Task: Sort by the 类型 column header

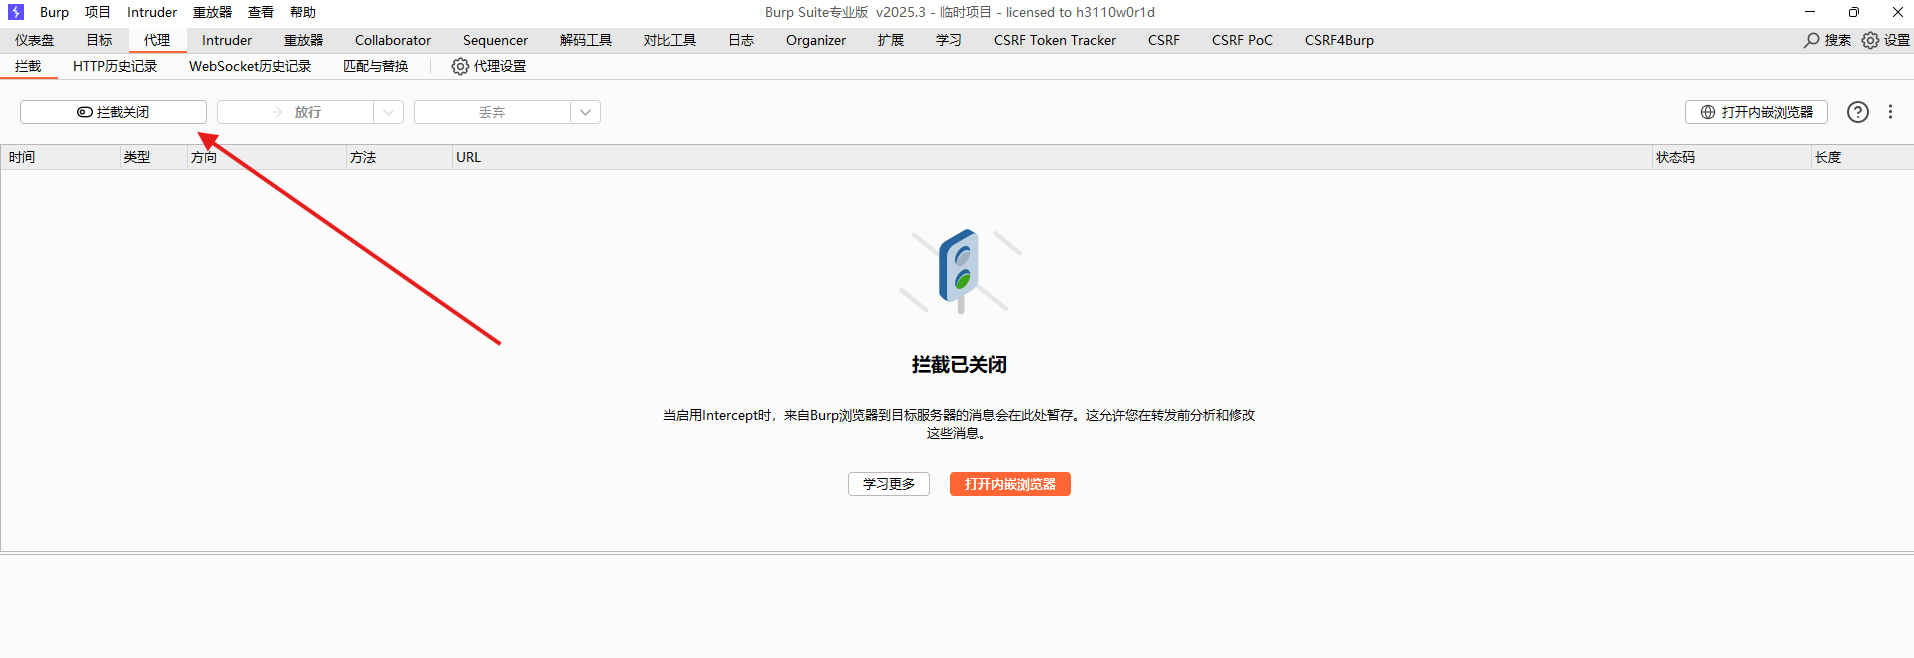Action: click(153, 157)
